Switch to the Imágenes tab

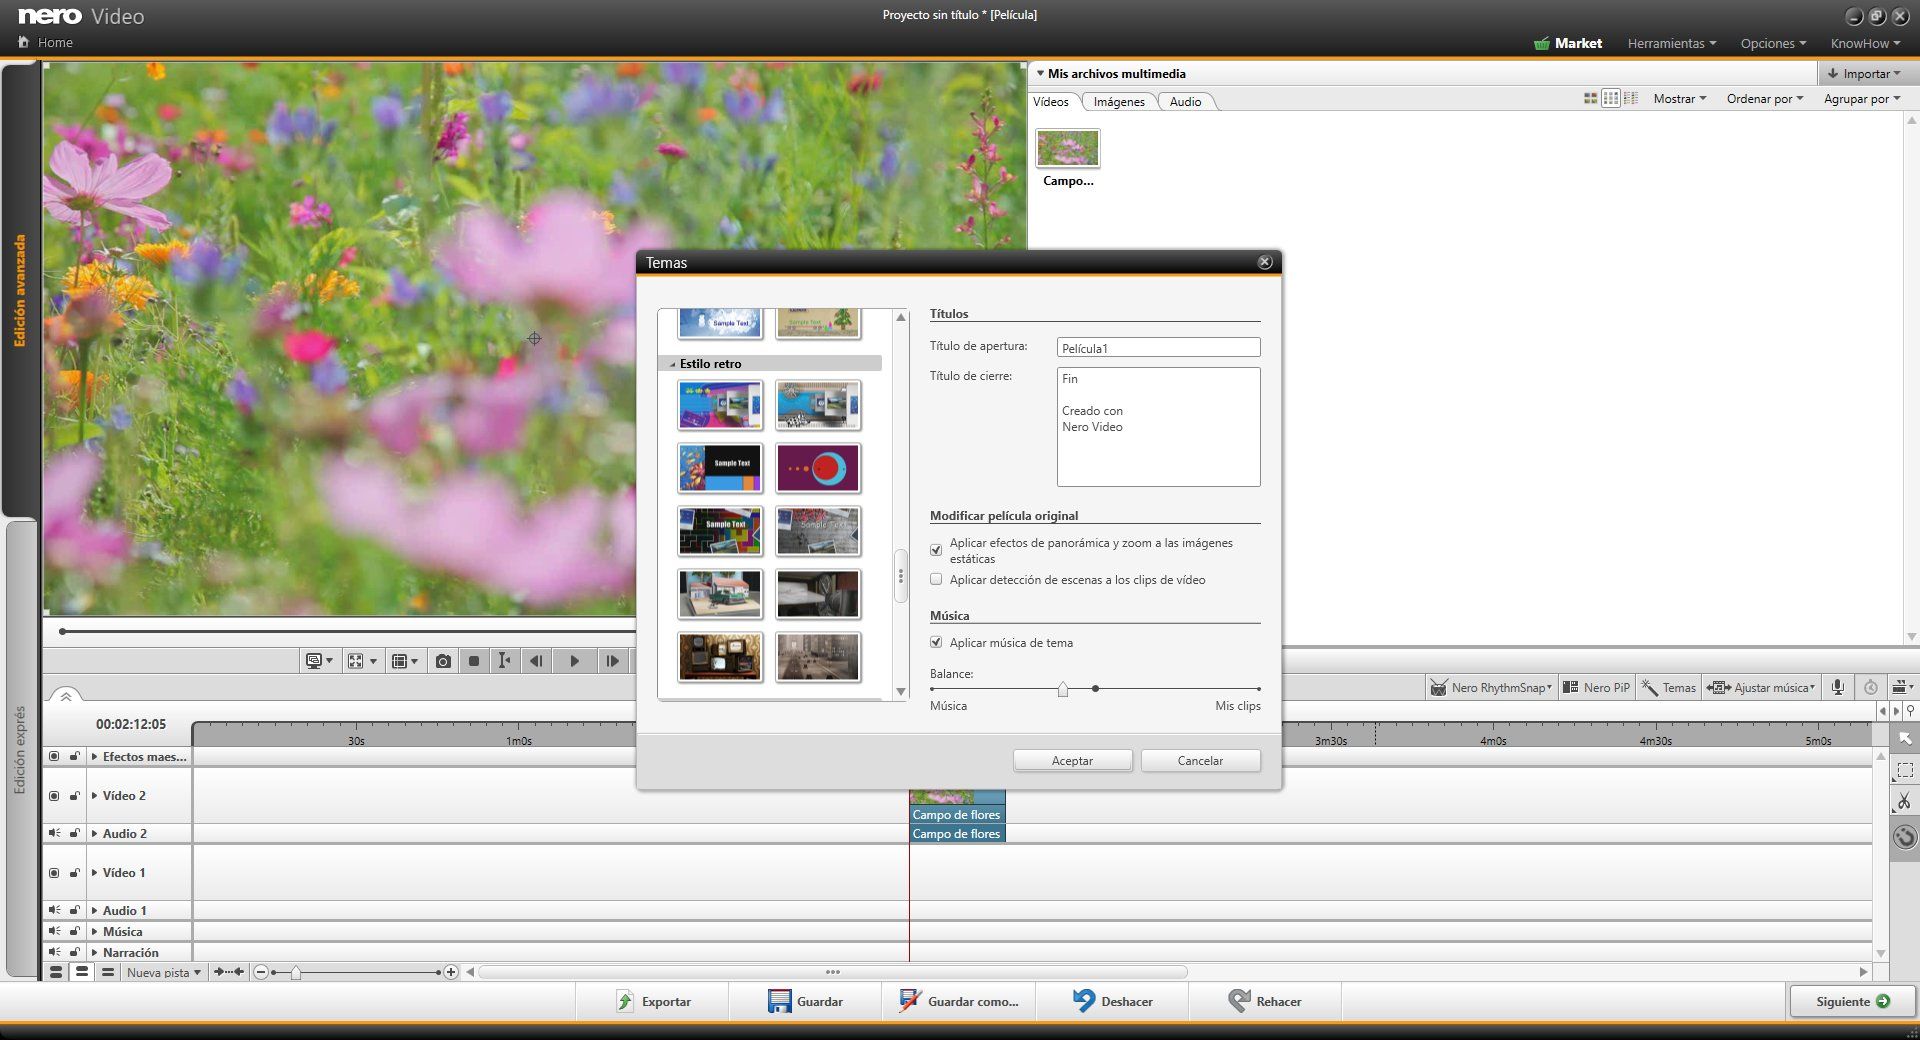1119,101
